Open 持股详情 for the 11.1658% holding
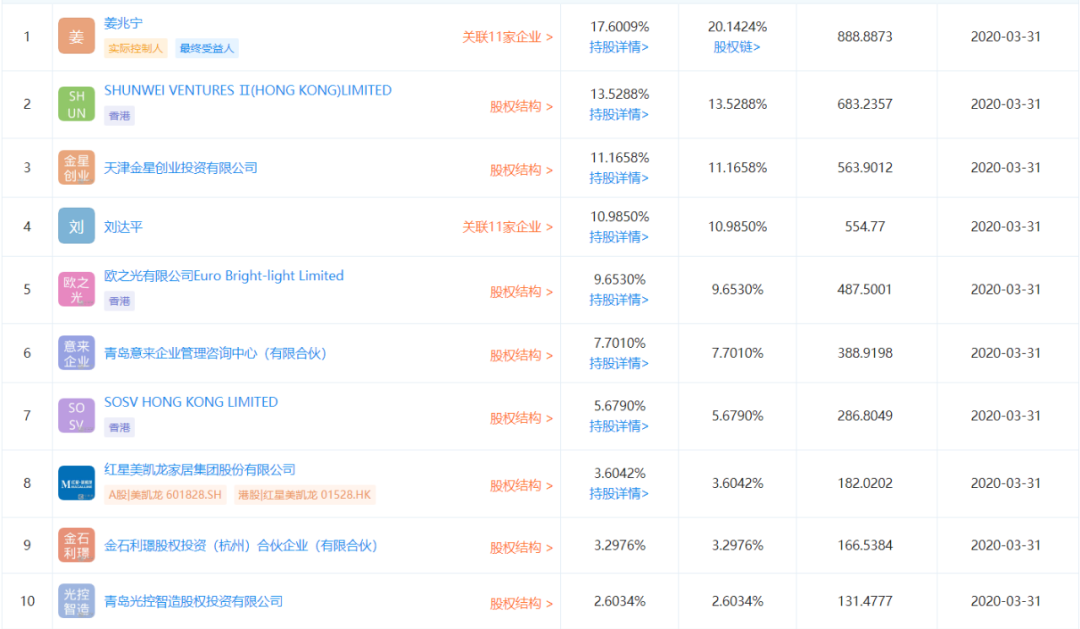This screenshot has width=1080, height=629. click(x=619, y=178)
